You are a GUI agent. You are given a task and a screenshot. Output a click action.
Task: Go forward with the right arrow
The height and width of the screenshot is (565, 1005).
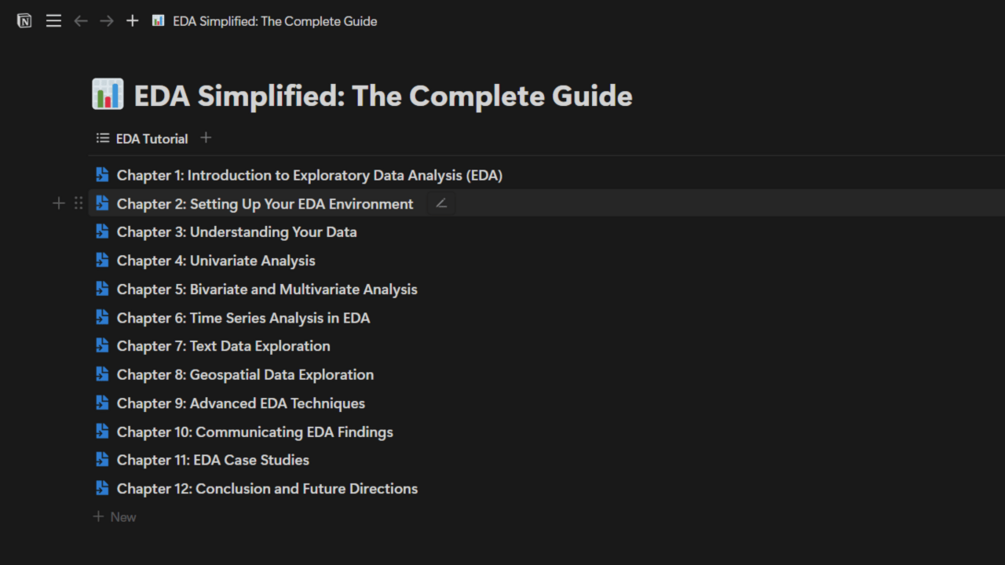tap(106, 21)
